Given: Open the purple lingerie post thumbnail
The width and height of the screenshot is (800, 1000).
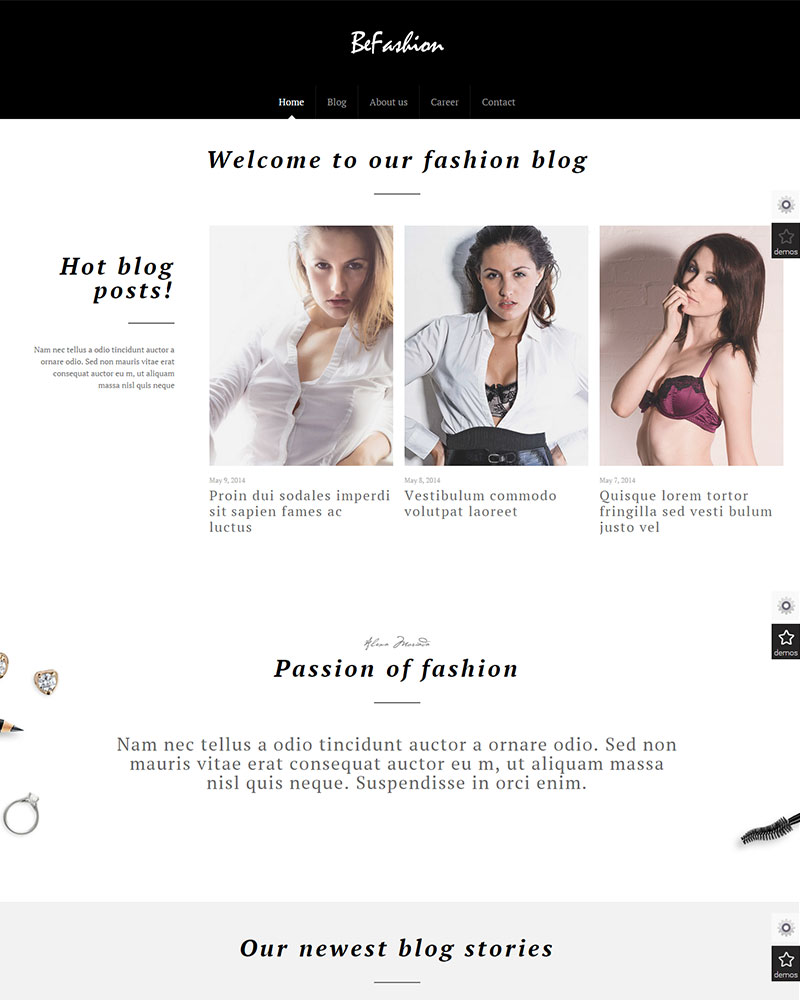Looking at the screenshot, I should (x=691, y=345).
